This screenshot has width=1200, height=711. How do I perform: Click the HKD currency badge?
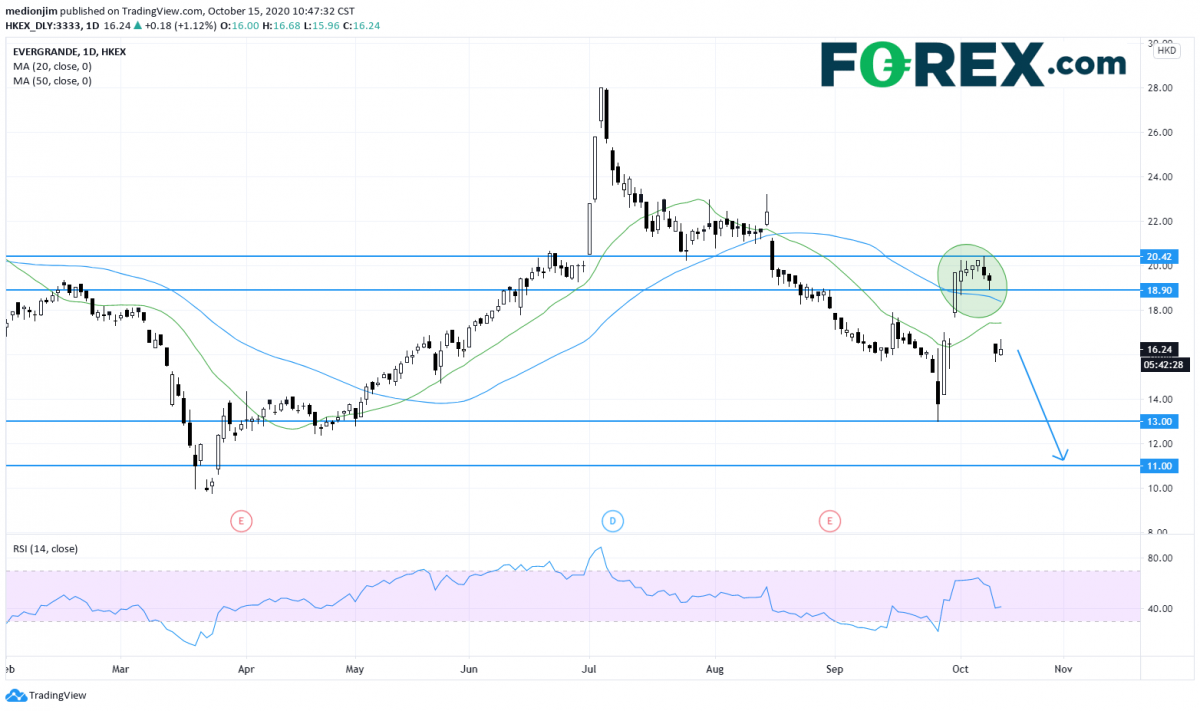click(x=1167, y=50)
